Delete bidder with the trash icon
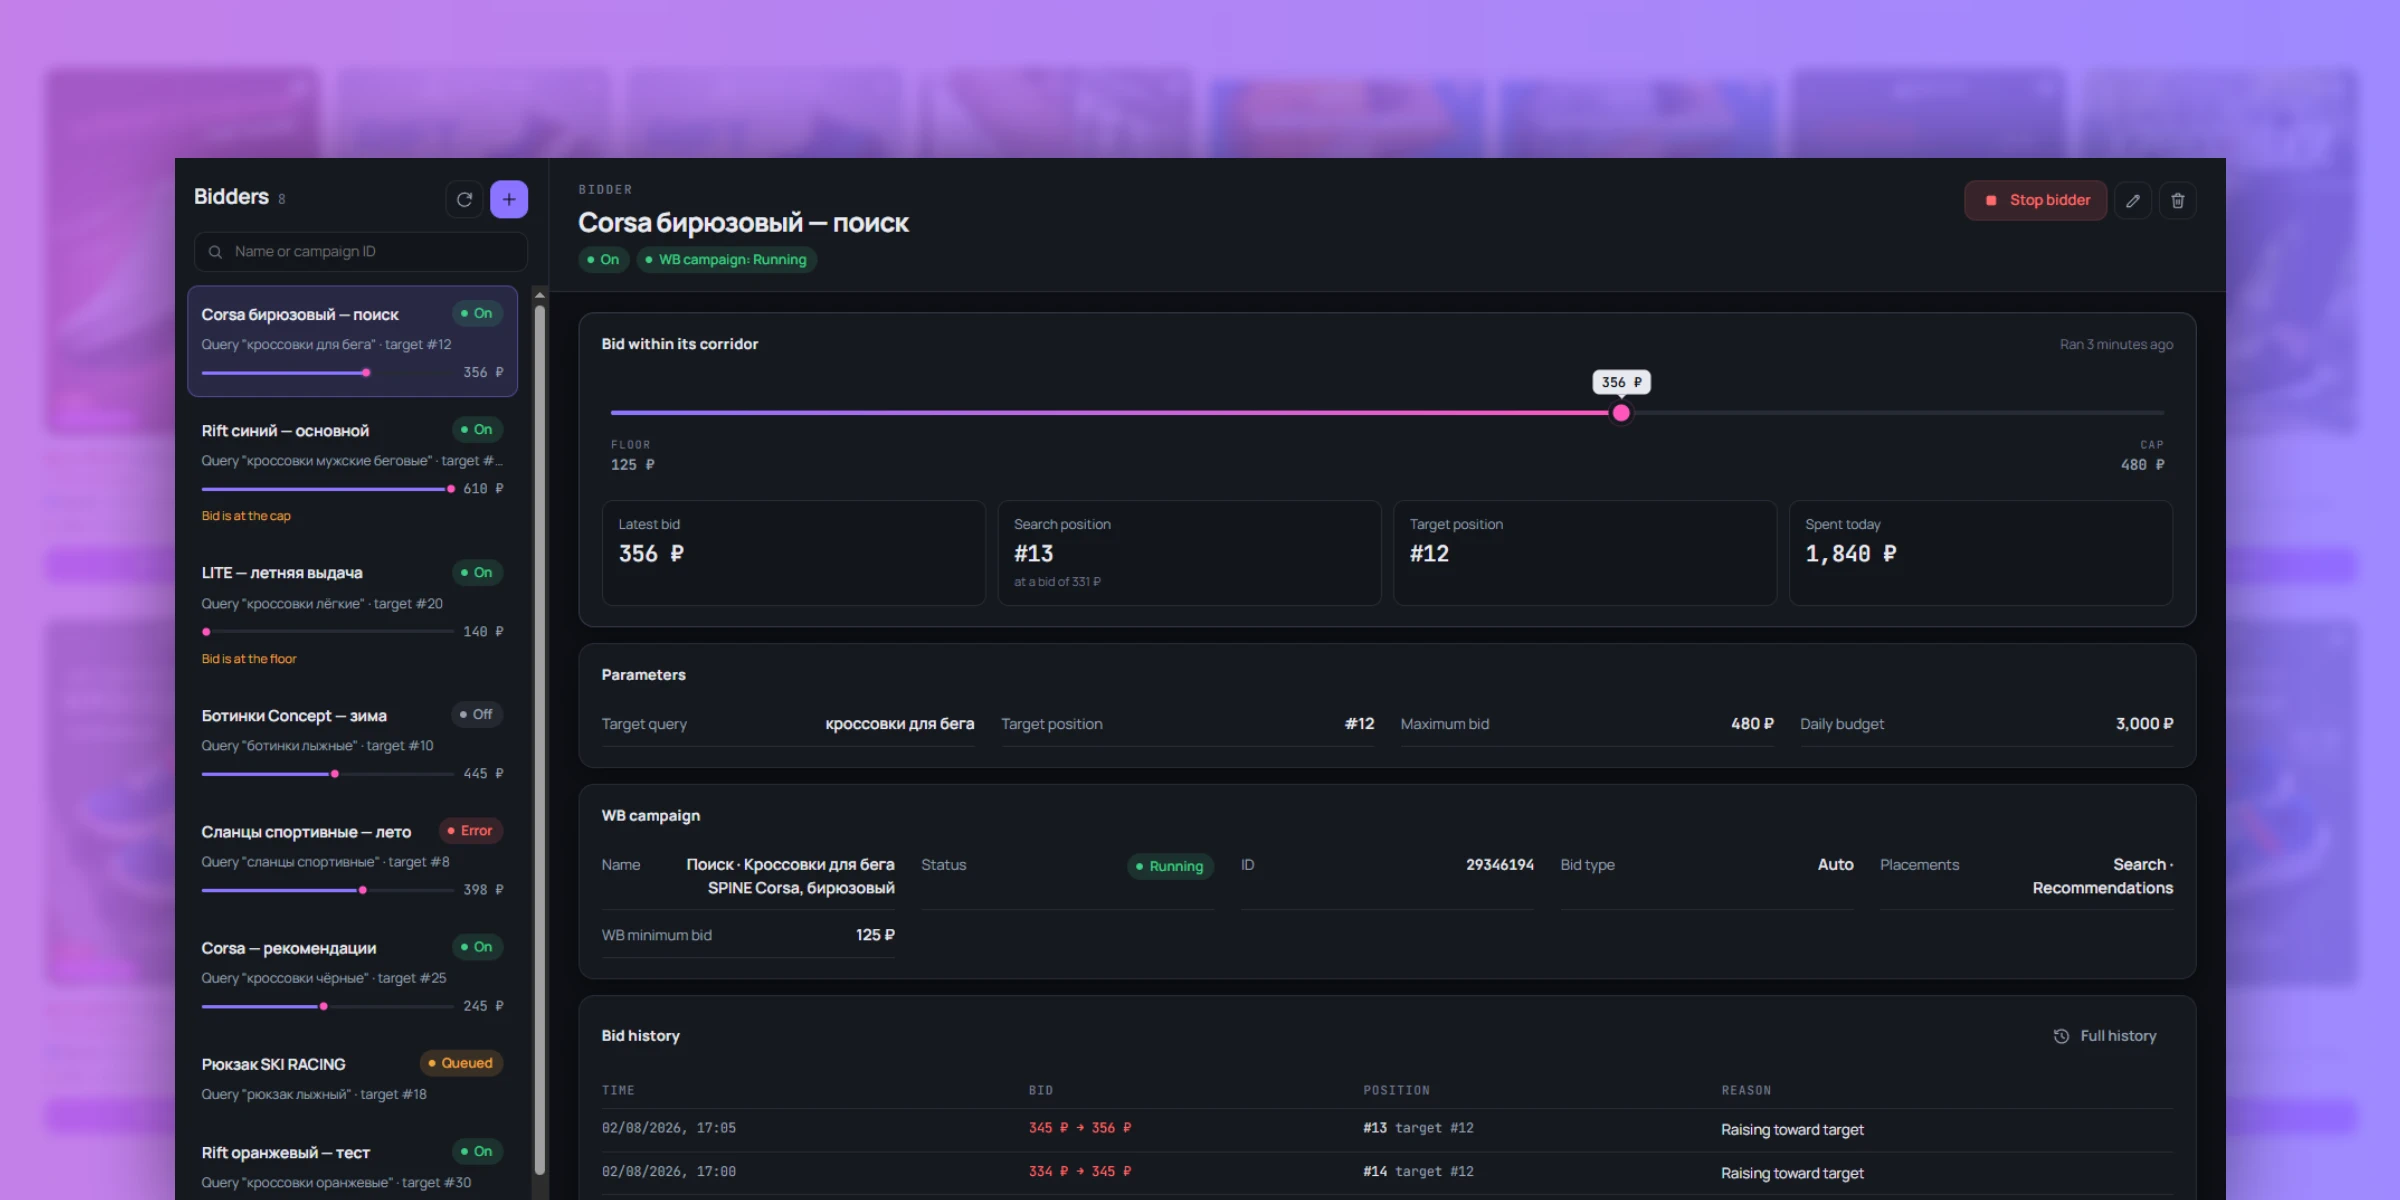2400x1200 pixels. point(2177,200)
